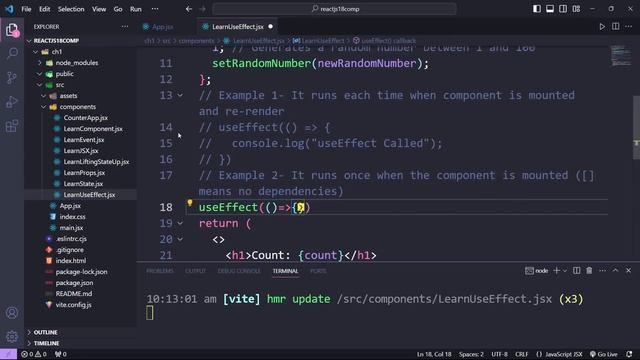
Task: Kill terminal with trash icon
Action: tap(589, 271)
